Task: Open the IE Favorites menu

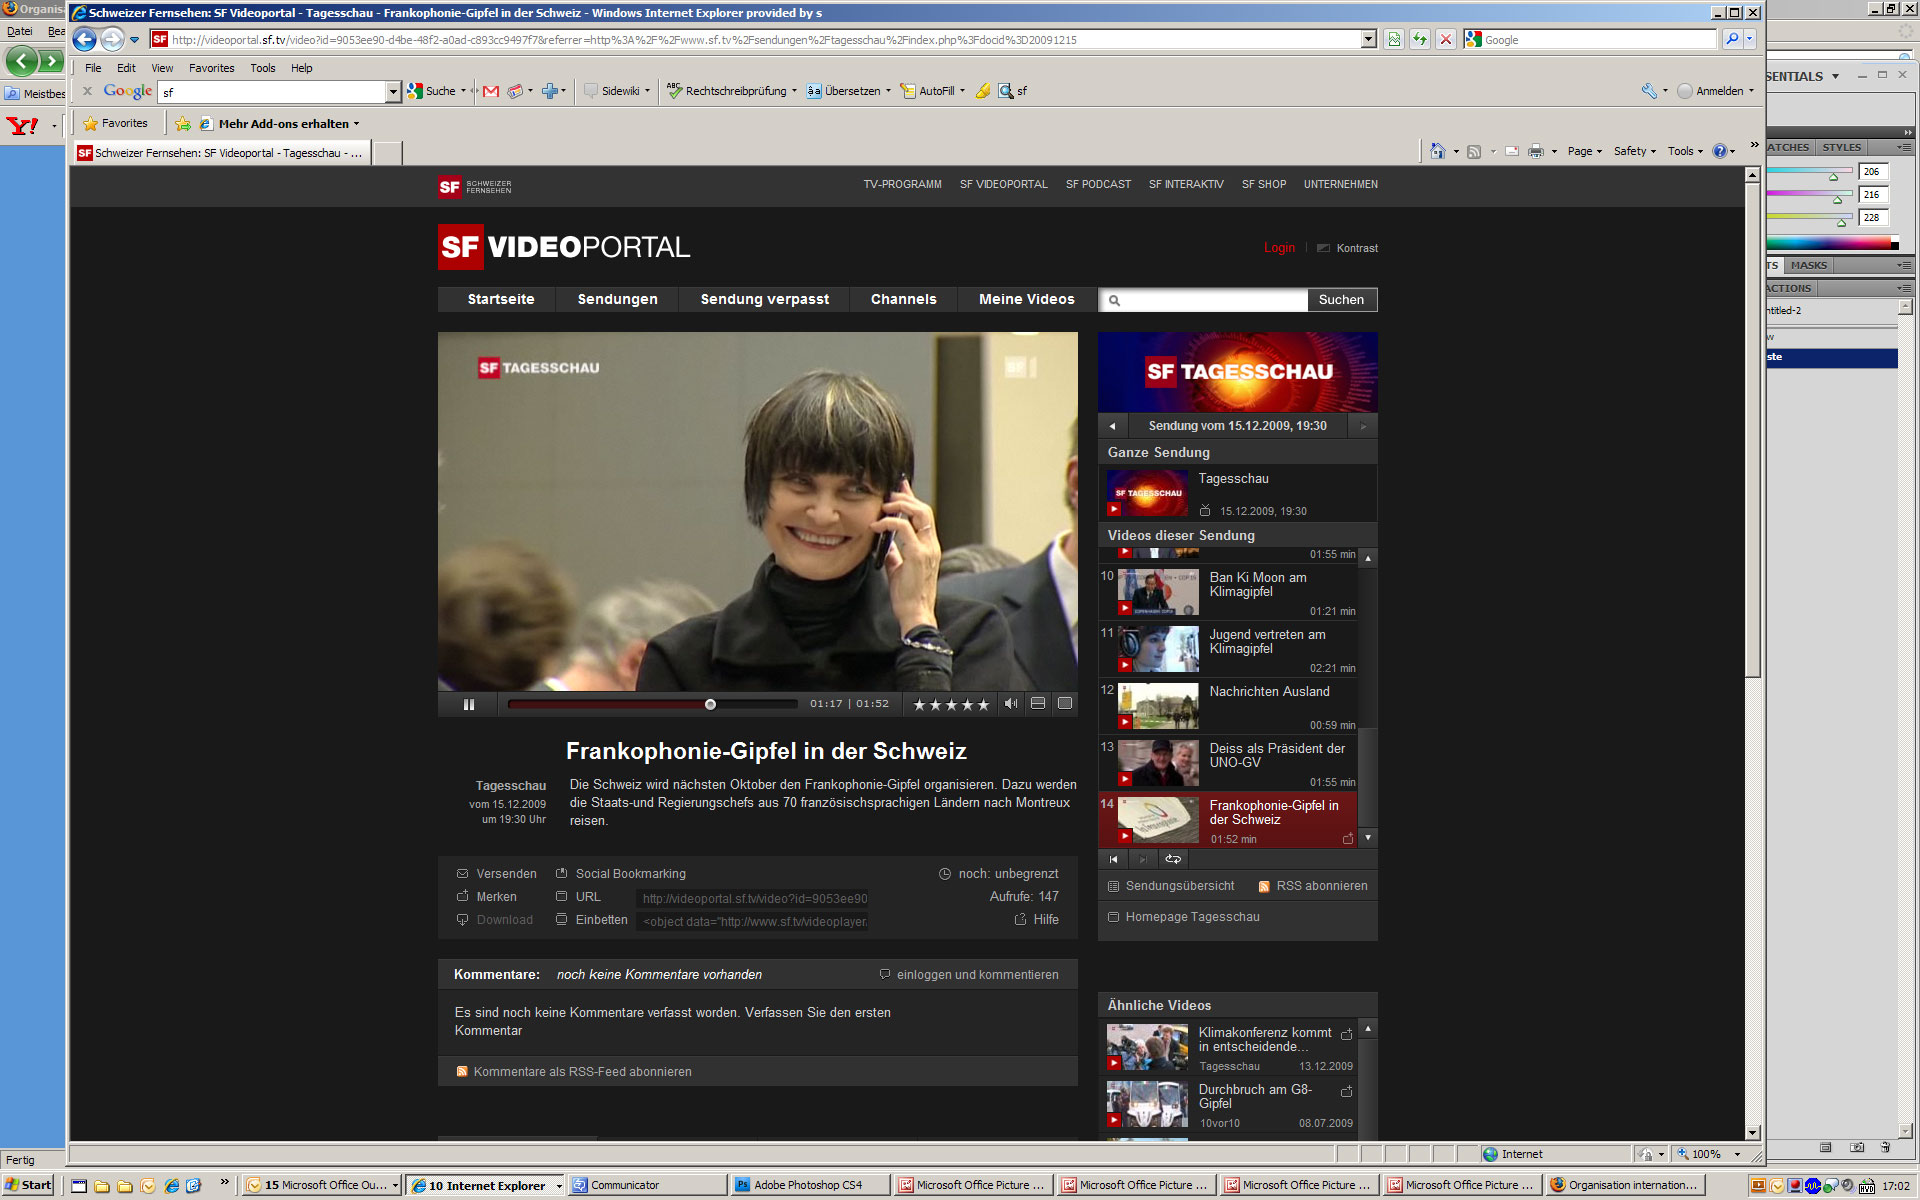Action: [211, 68]
